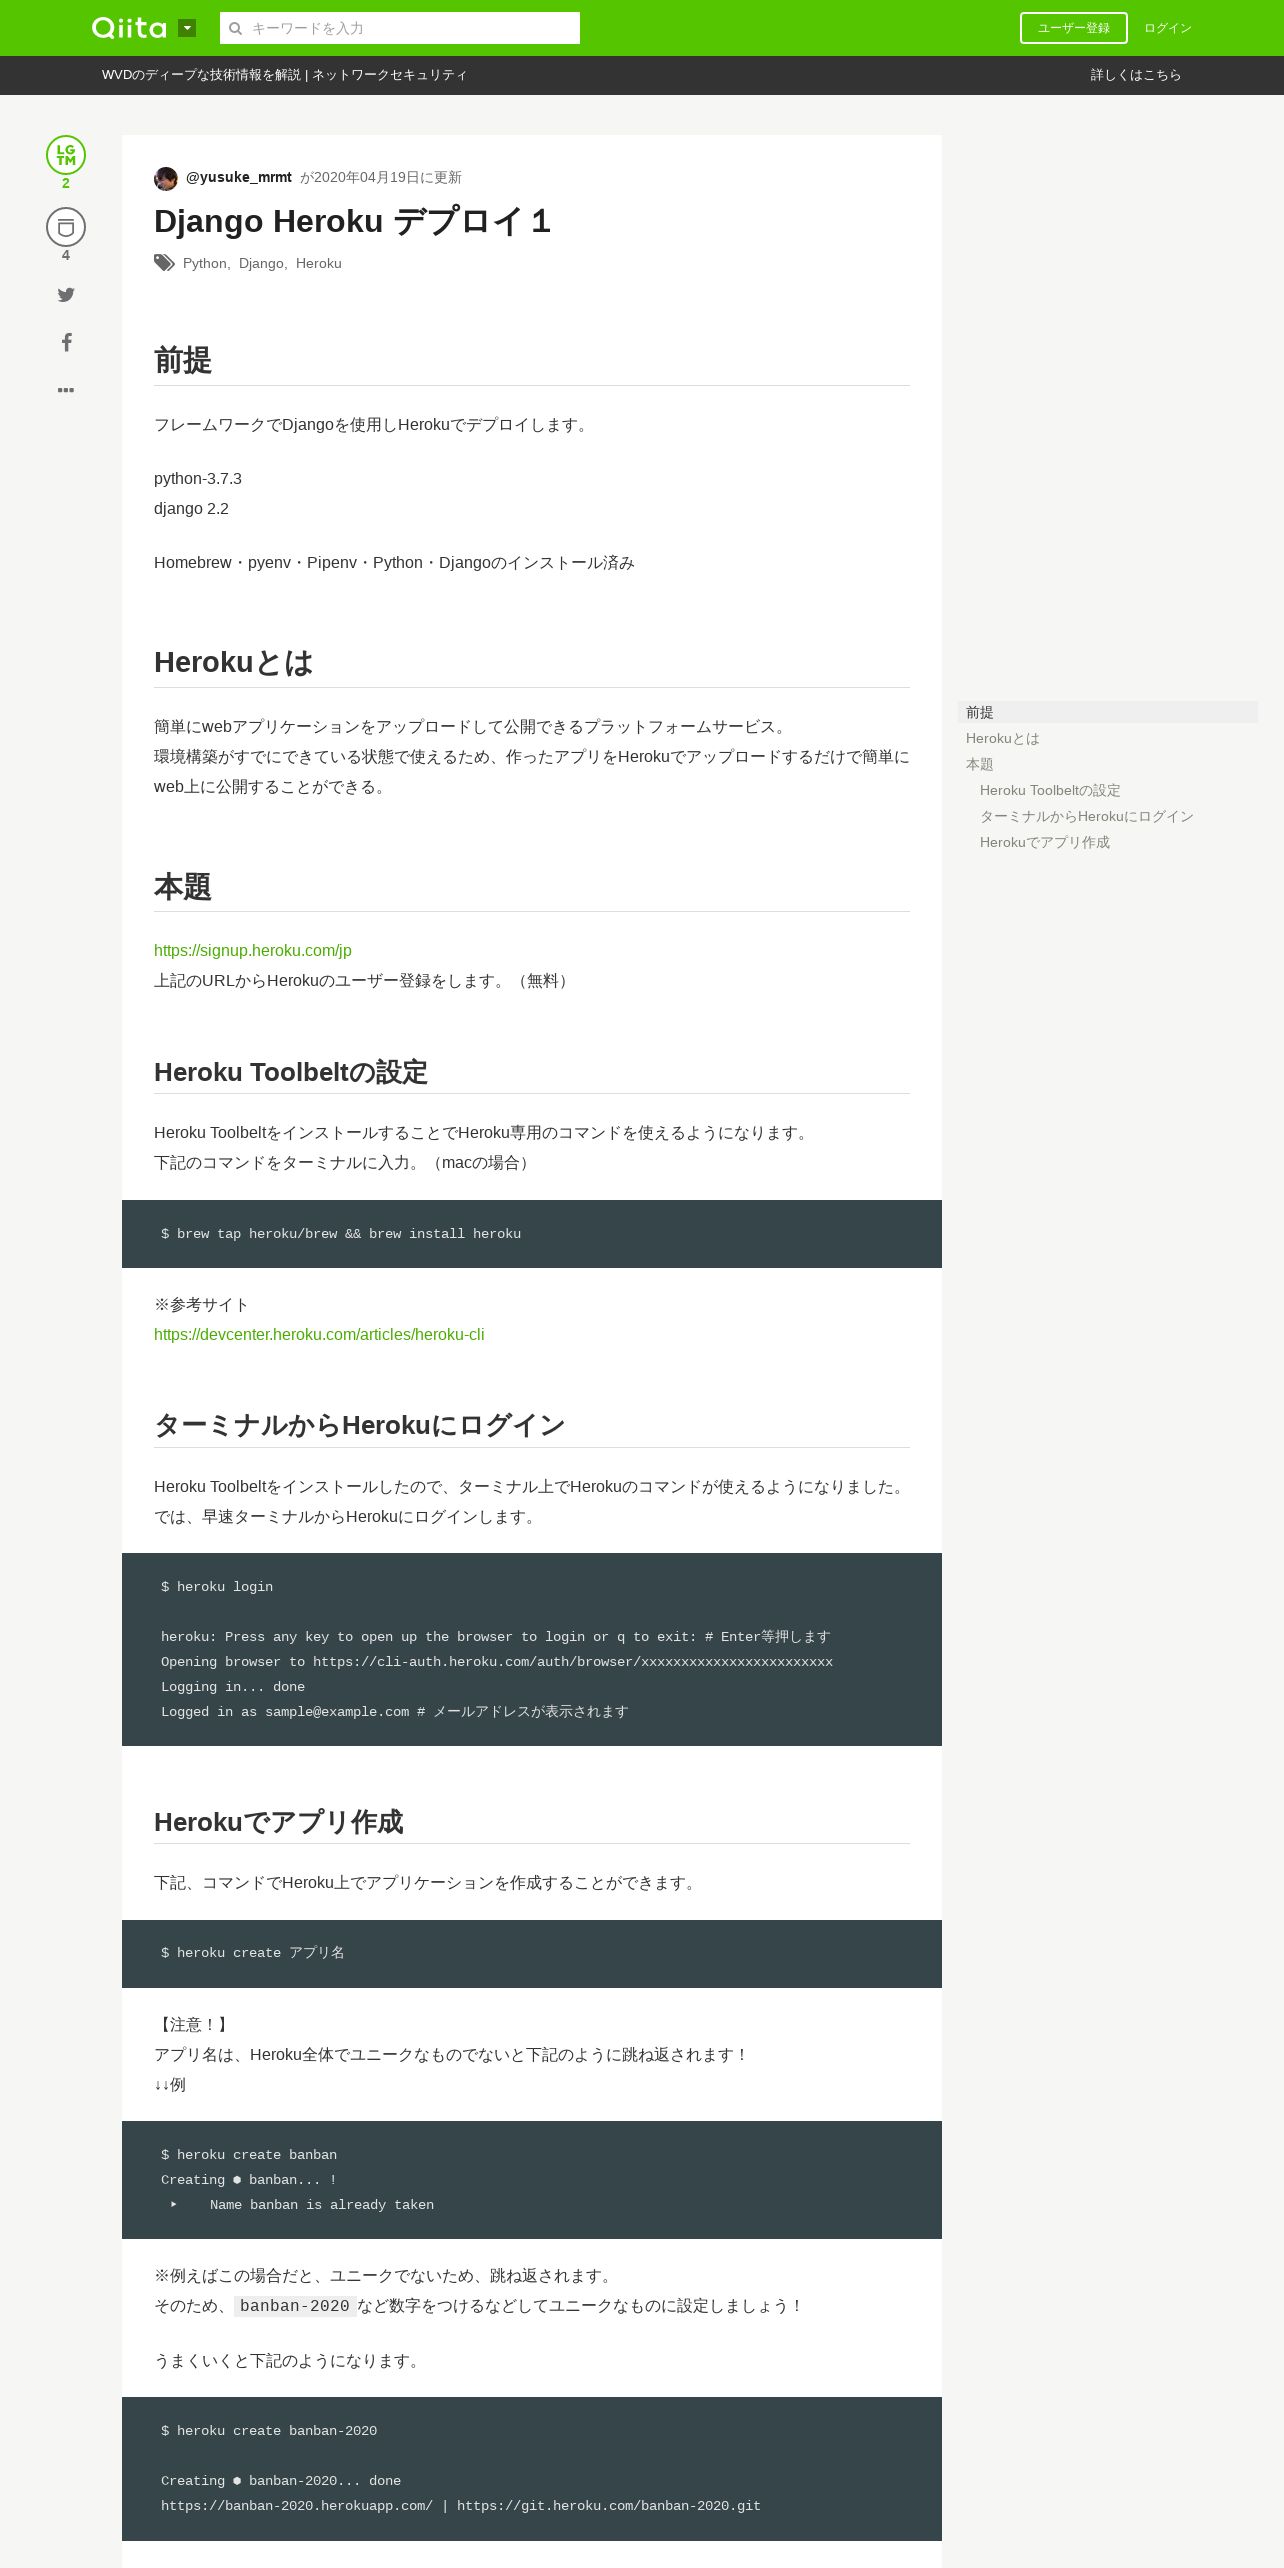This screenshot has width=1284, height=2568.
Task: Click the python-3.7.3 text line
Action: point(198,479)
